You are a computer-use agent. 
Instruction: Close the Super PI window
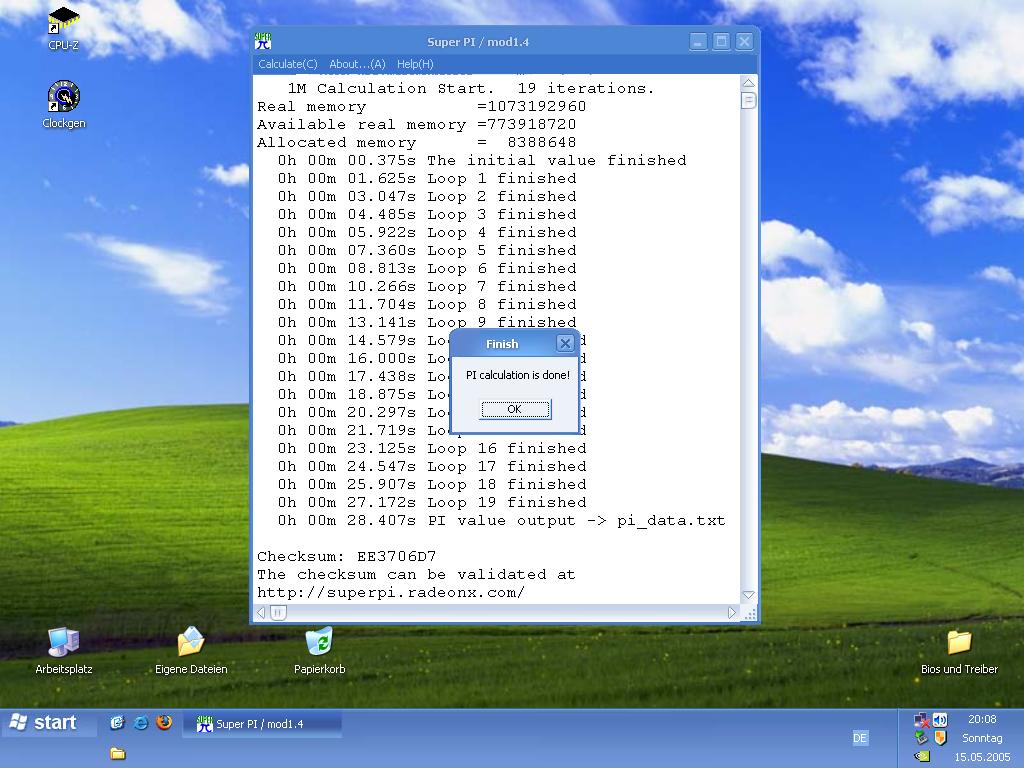(744, 42)
